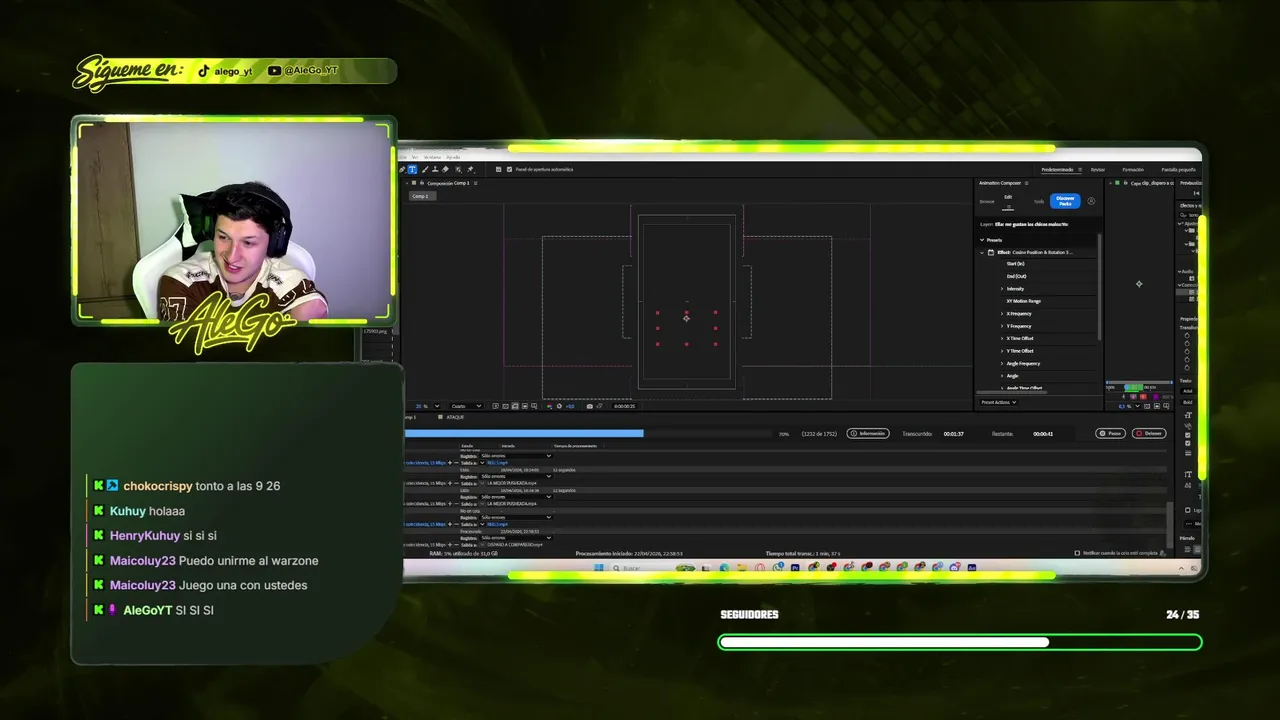This screenshot has width=1280, height=720.
Task: Select the Brush tool in the toolbar
Action: coord(425,169)
